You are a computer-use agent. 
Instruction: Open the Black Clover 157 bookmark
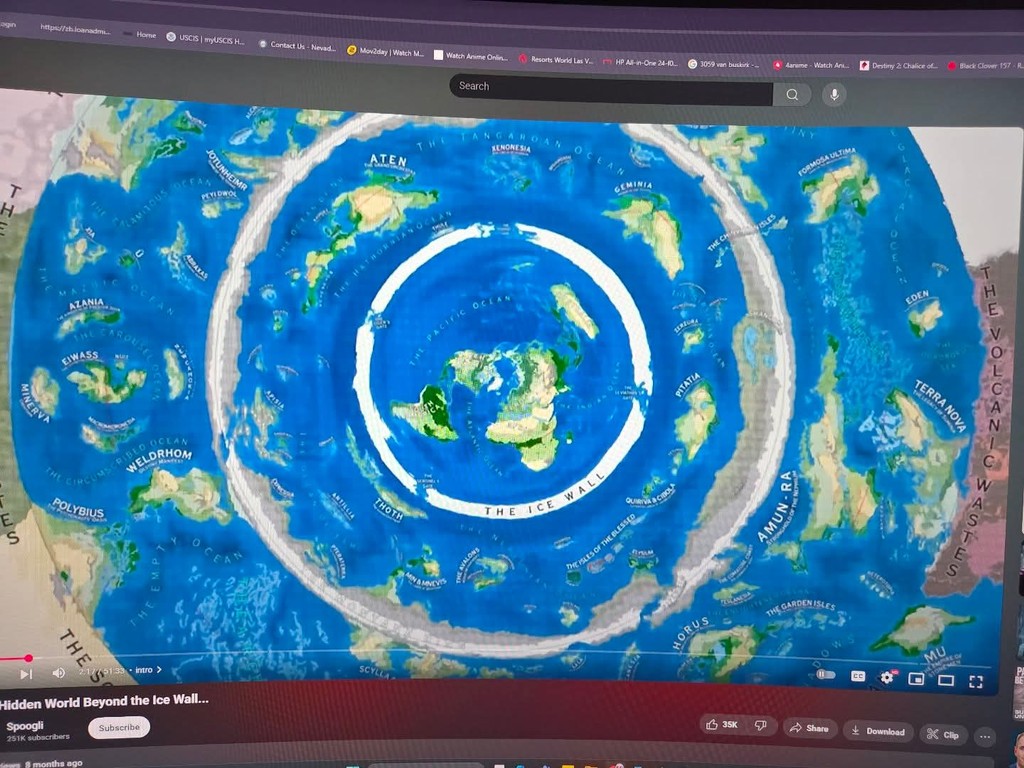point(985,66)
